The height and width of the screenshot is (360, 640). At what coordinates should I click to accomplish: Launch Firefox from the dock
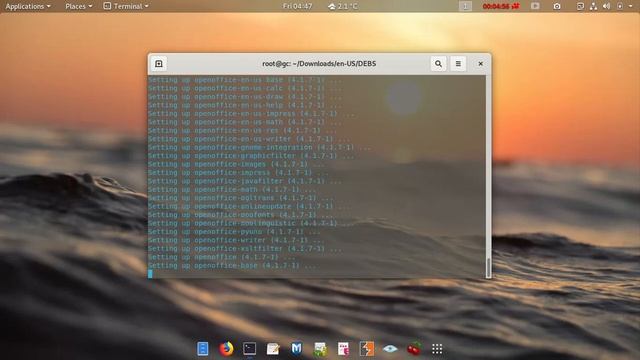click(226, 349)
